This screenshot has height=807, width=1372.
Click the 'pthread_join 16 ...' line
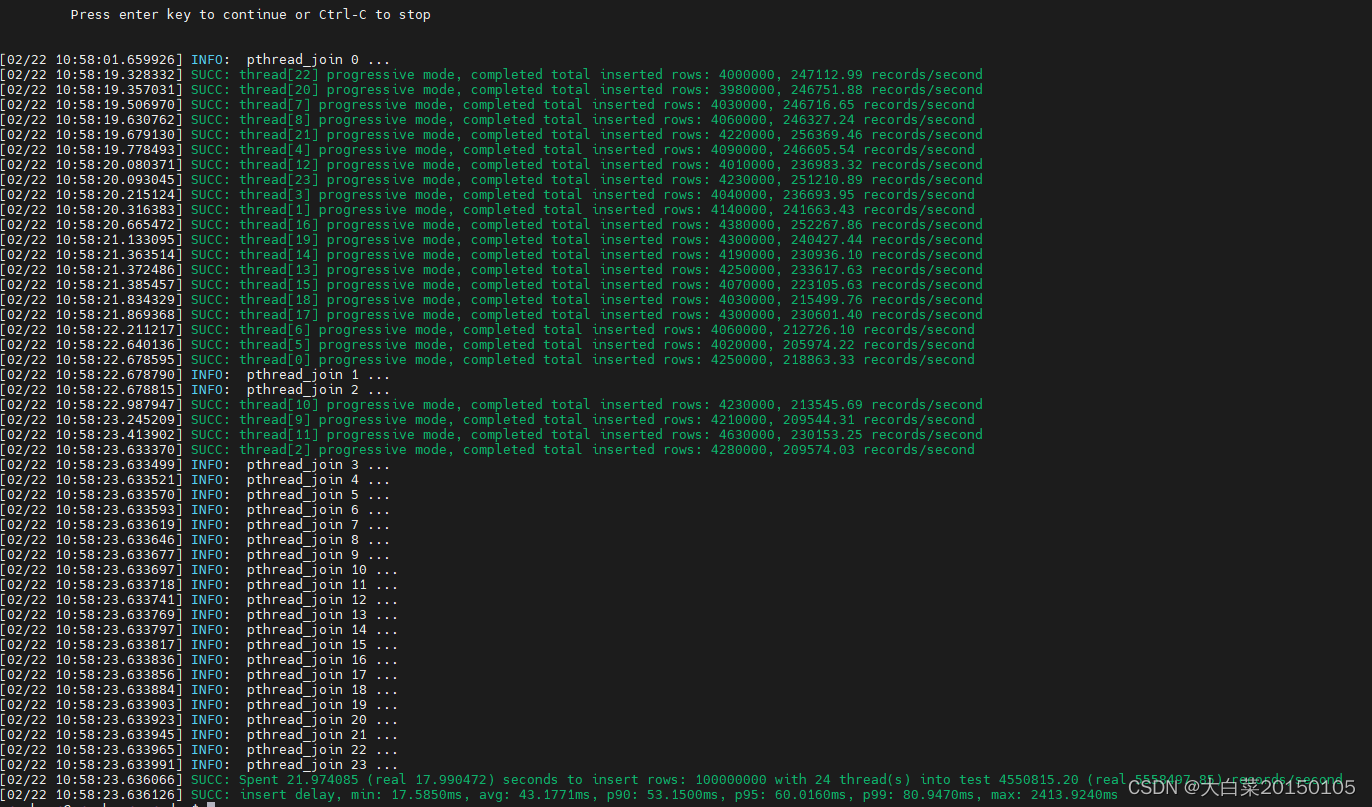pos(199,660)
